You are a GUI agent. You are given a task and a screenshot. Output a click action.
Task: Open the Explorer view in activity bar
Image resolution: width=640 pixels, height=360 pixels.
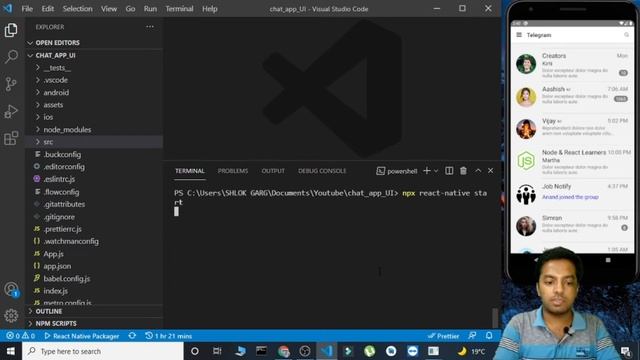(11, 31)
